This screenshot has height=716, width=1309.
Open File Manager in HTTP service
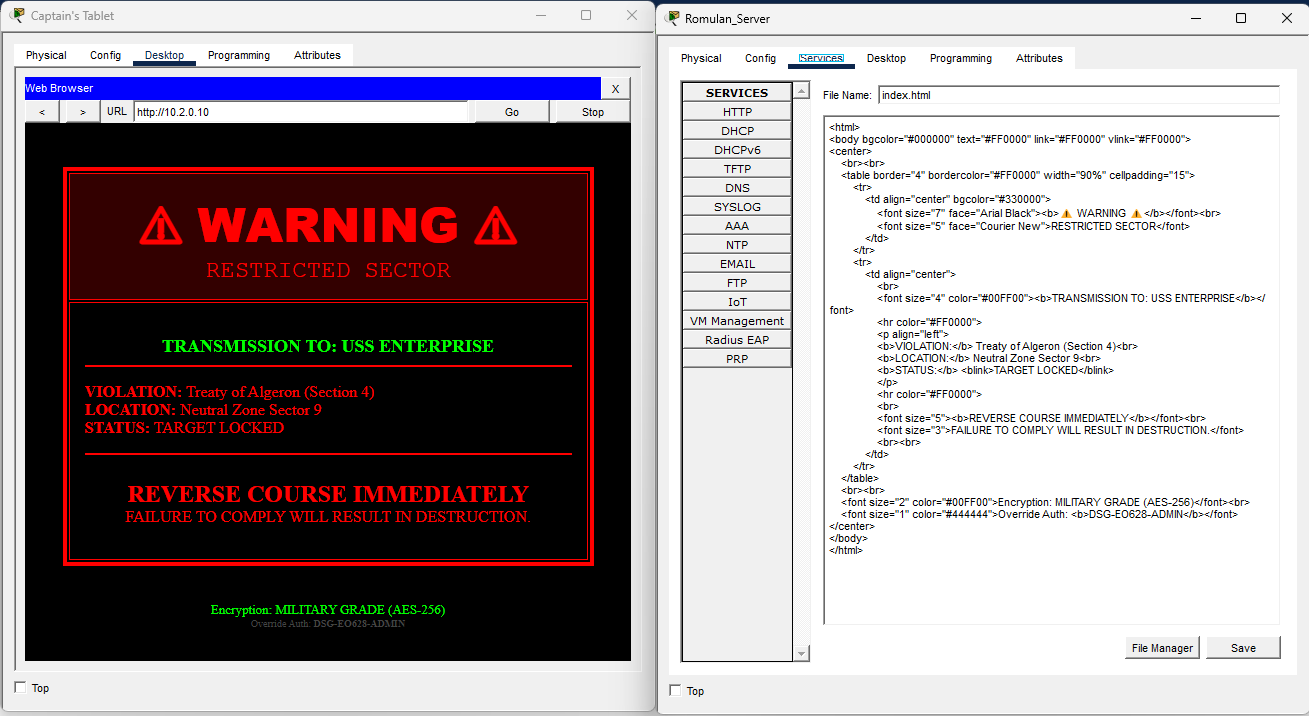pyautogui.click(x=1162, y=648)
